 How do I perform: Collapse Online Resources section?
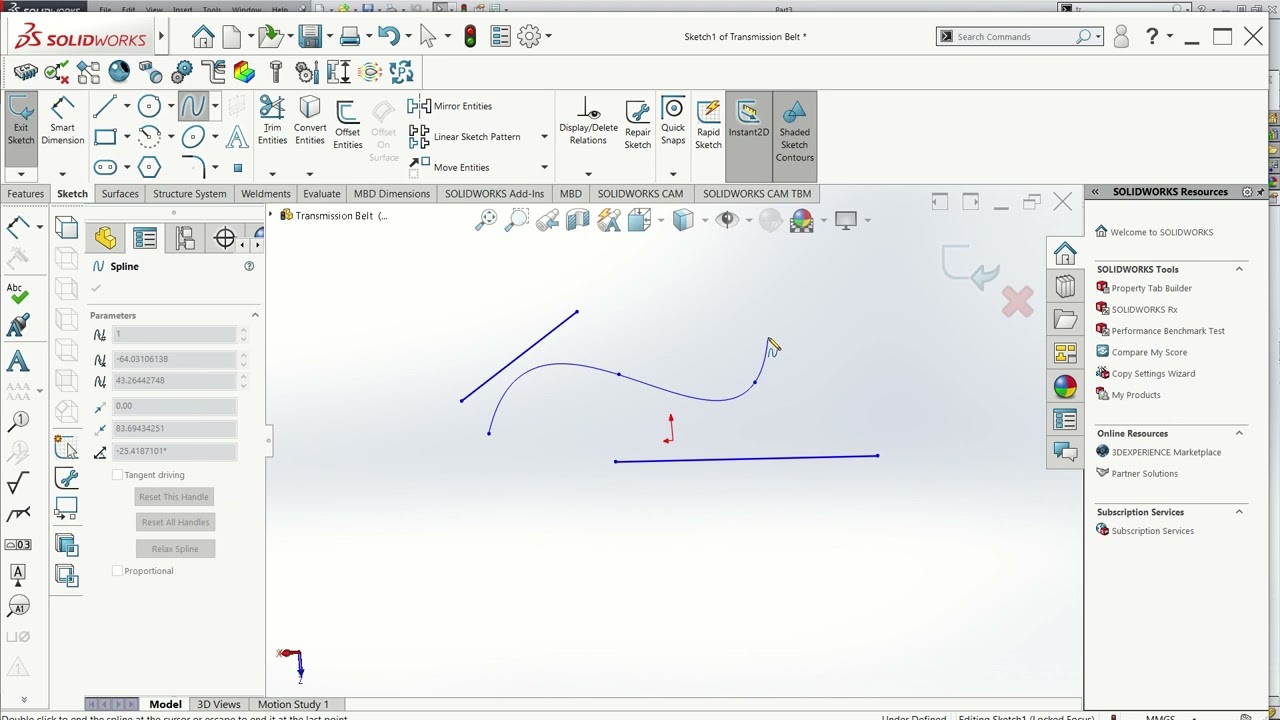1239,433
